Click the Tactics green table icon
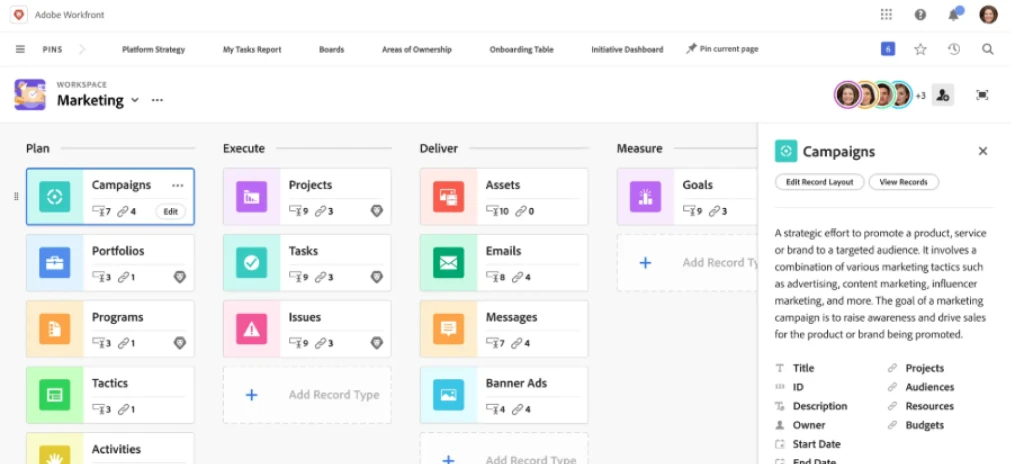 point(55,395)
